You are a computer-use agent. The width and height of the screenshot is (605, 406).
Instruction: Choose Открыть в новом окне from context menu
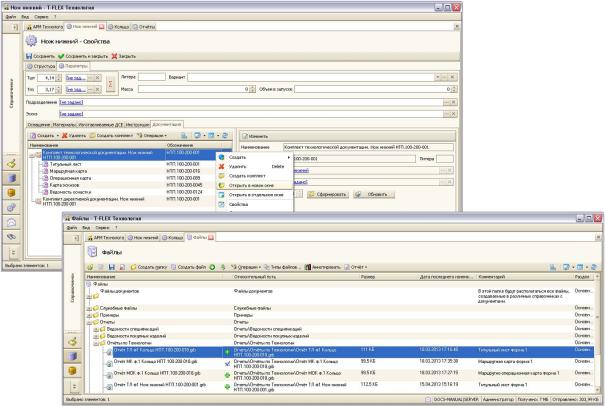click(x=254, y=186)
